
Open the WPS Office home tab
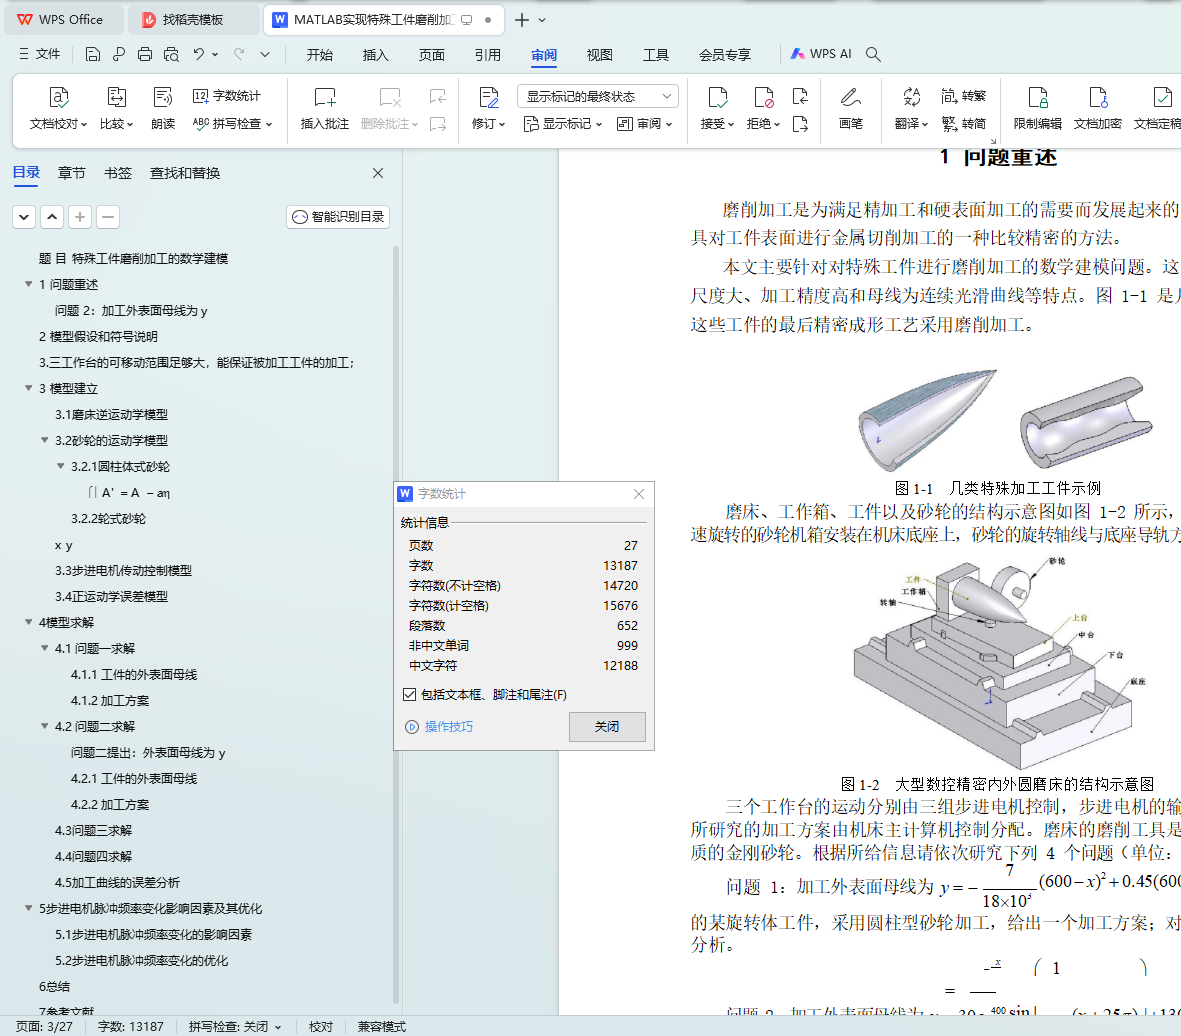(x=64, y=20)
